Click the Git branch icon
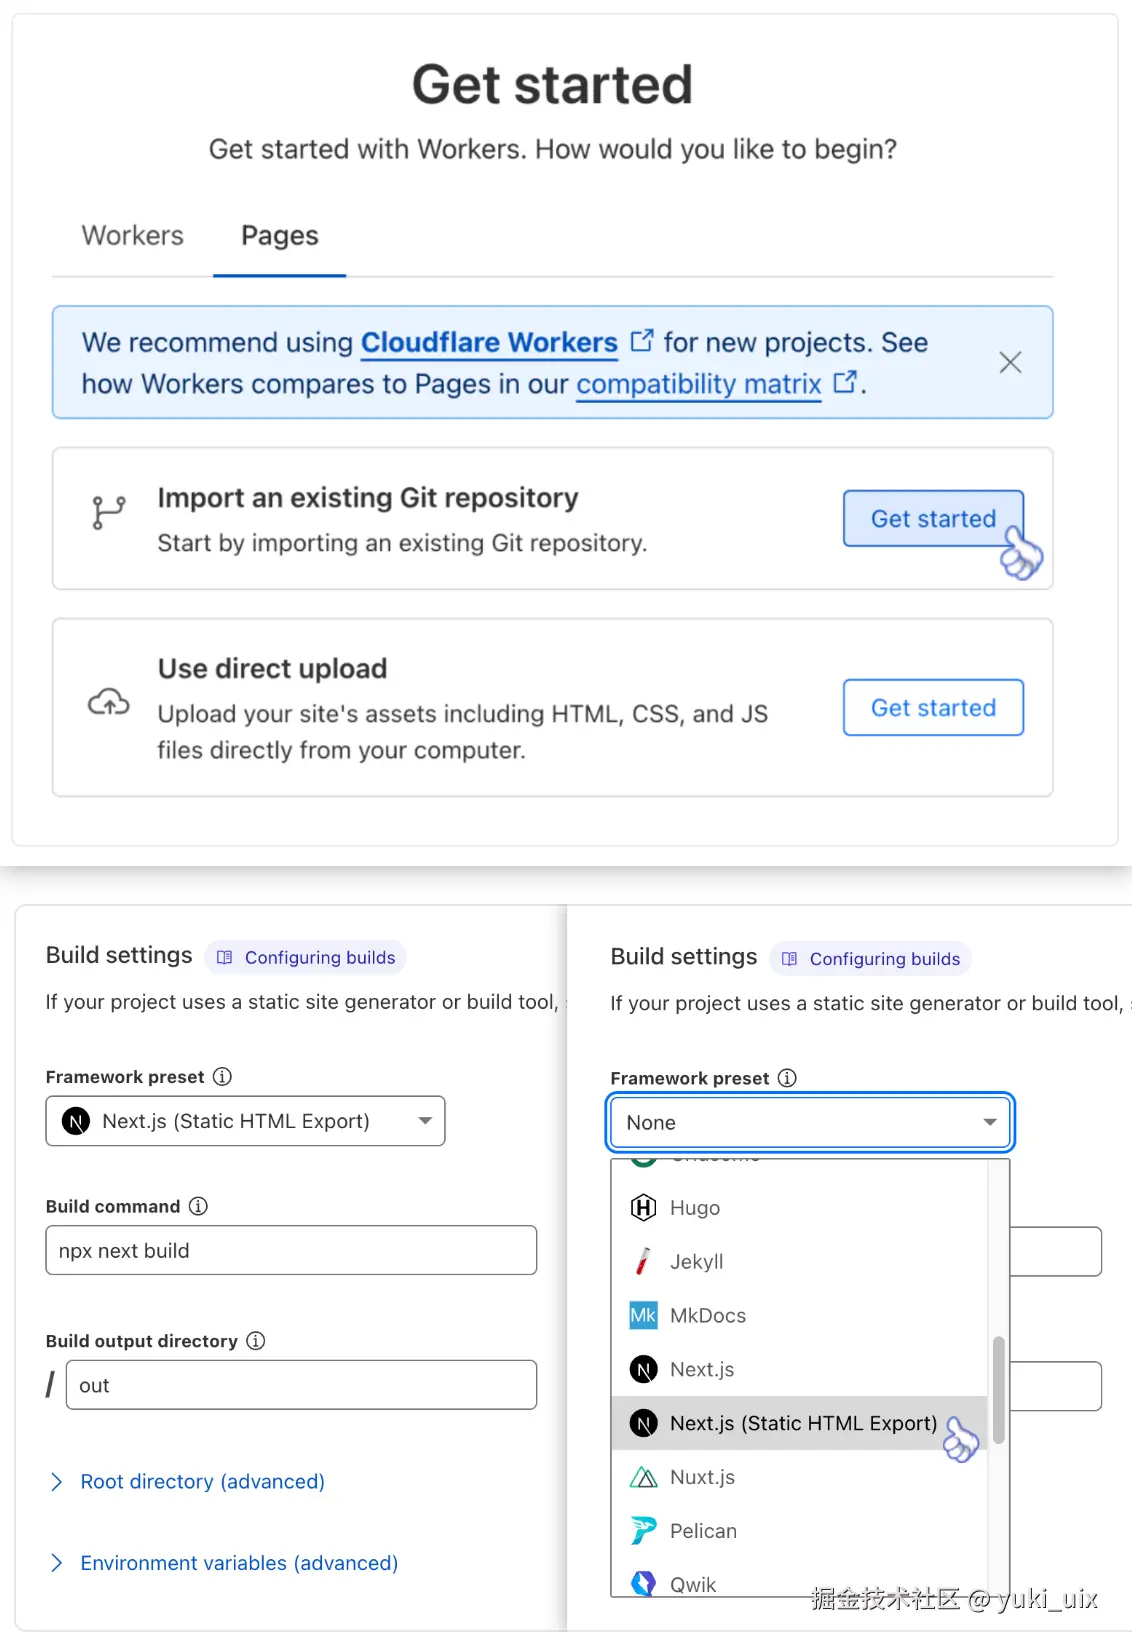The width and height of the screenshot is (1132, 1648). coord(108,512)
